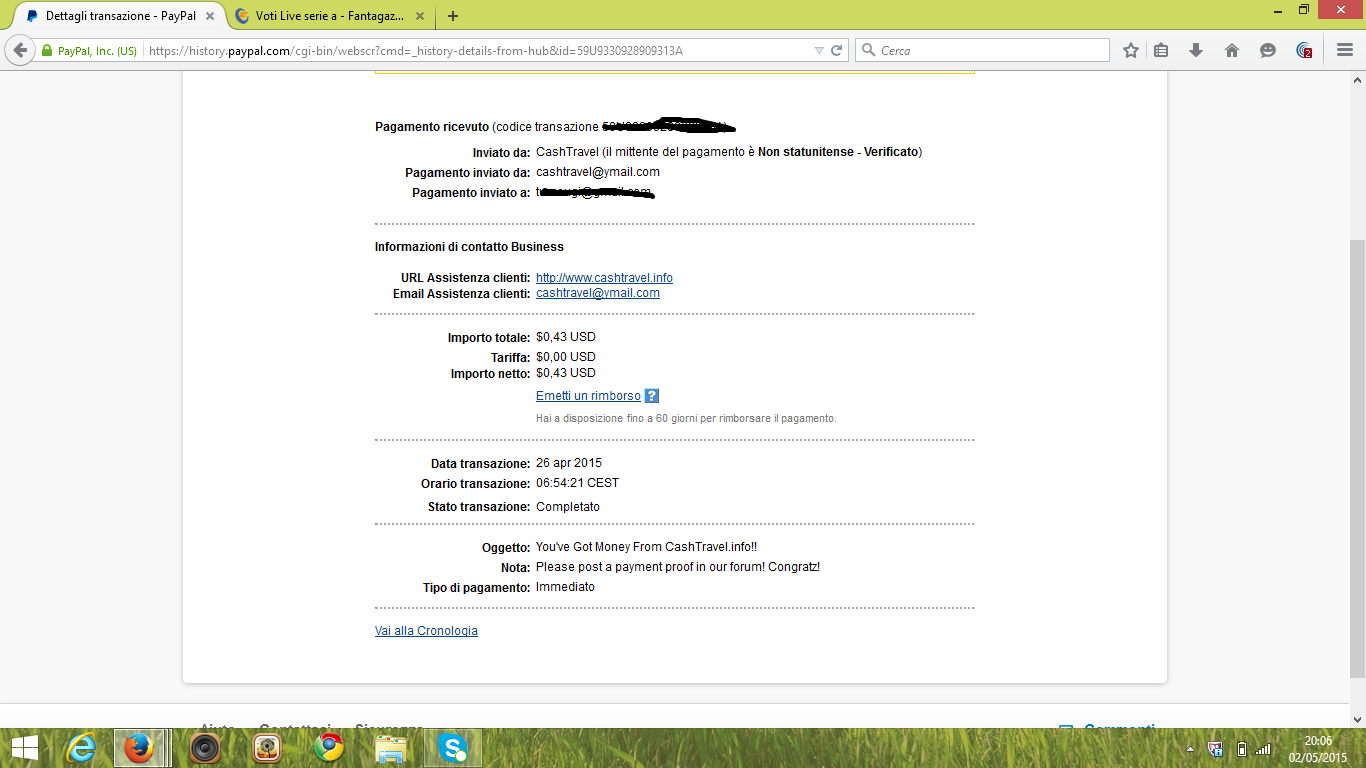Show hidden system tray icons arrow
1366x768 pixels.
(1190, 749)
